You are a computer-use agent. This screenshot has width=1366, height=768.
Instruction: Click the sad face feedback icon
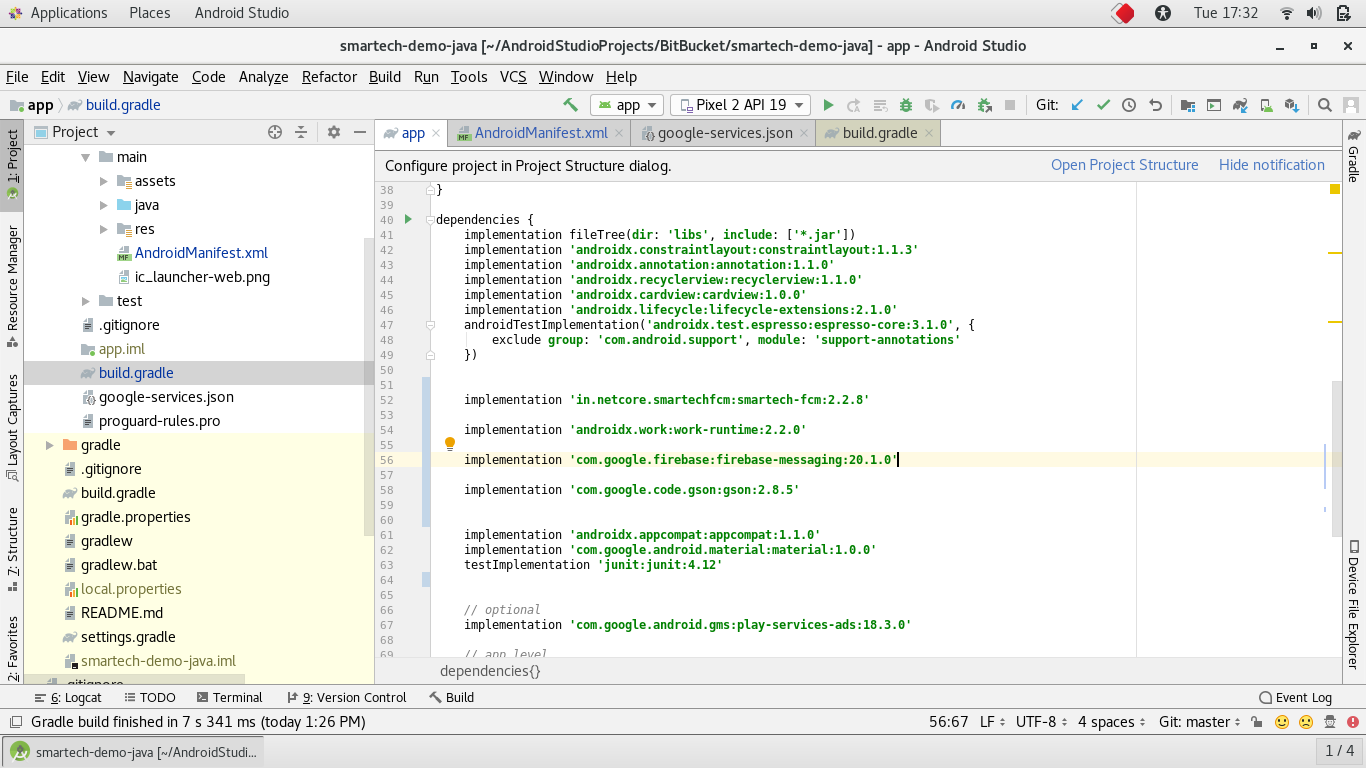[x=1306, y=722]
